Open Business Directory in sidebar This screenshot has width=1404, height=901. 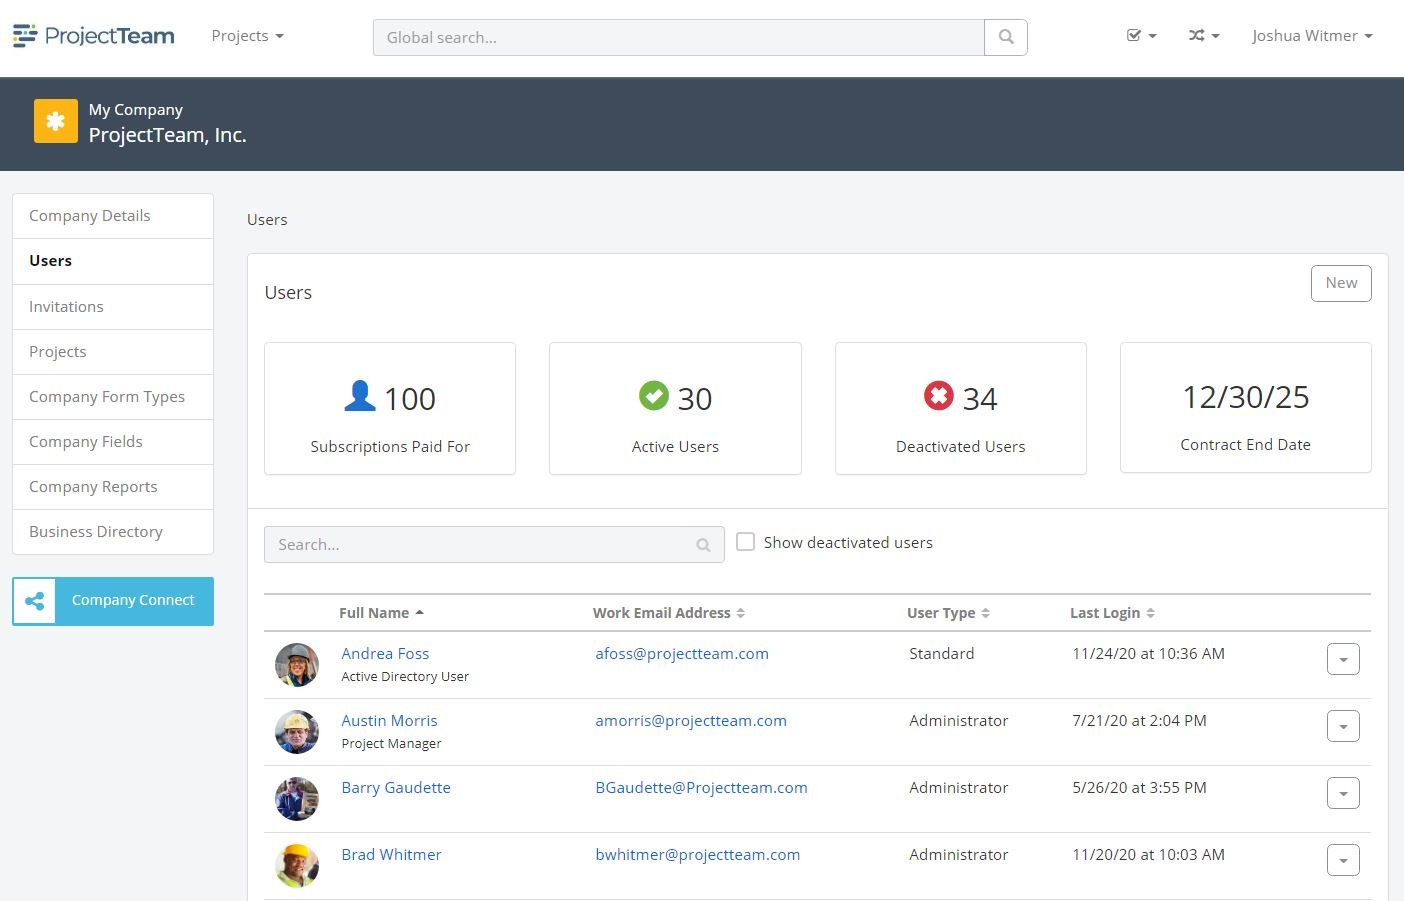tap(113, 532)
